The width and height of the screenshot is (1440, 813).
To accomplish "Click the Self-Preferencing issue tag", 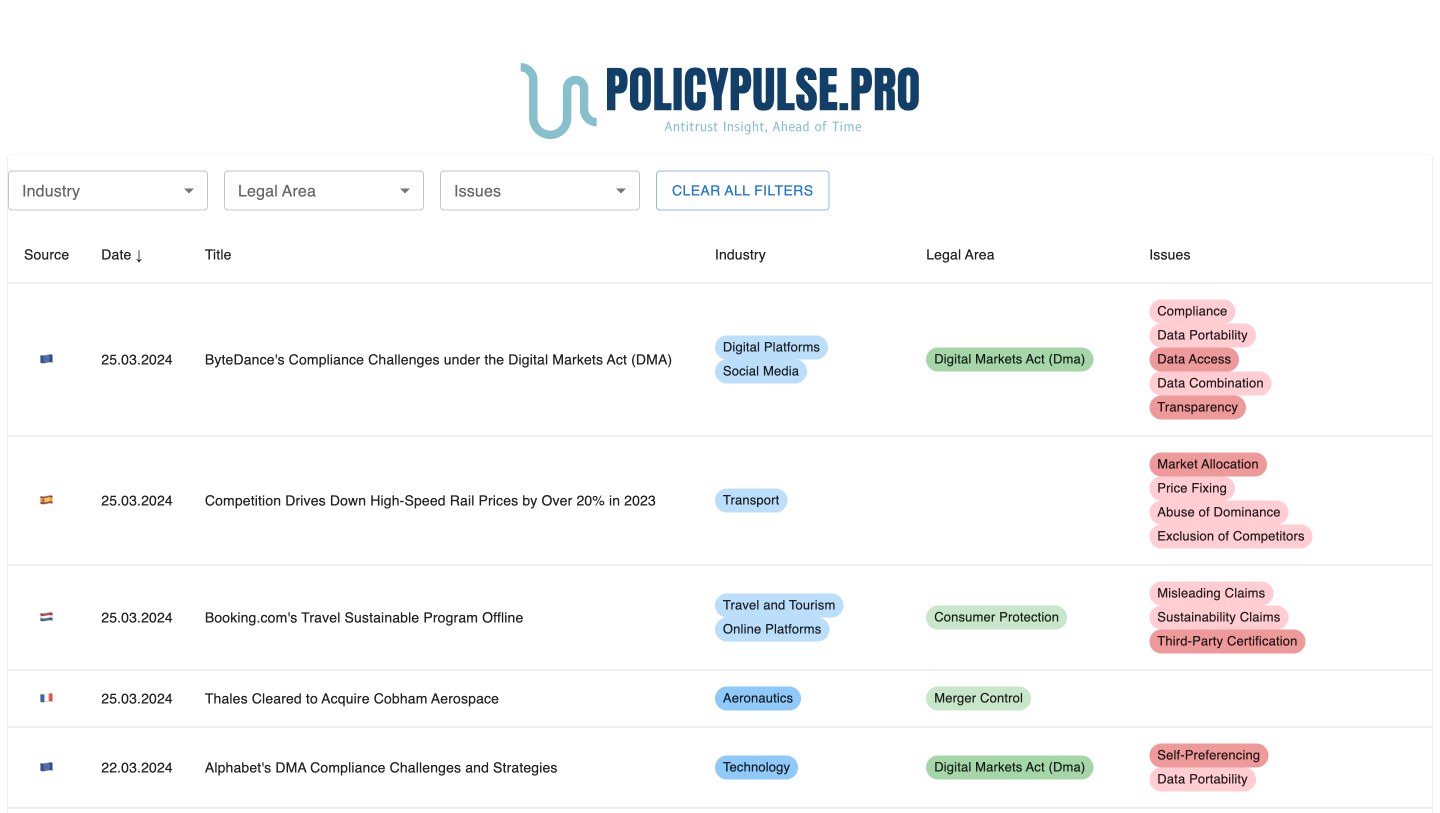I will tap(1208, 755).
